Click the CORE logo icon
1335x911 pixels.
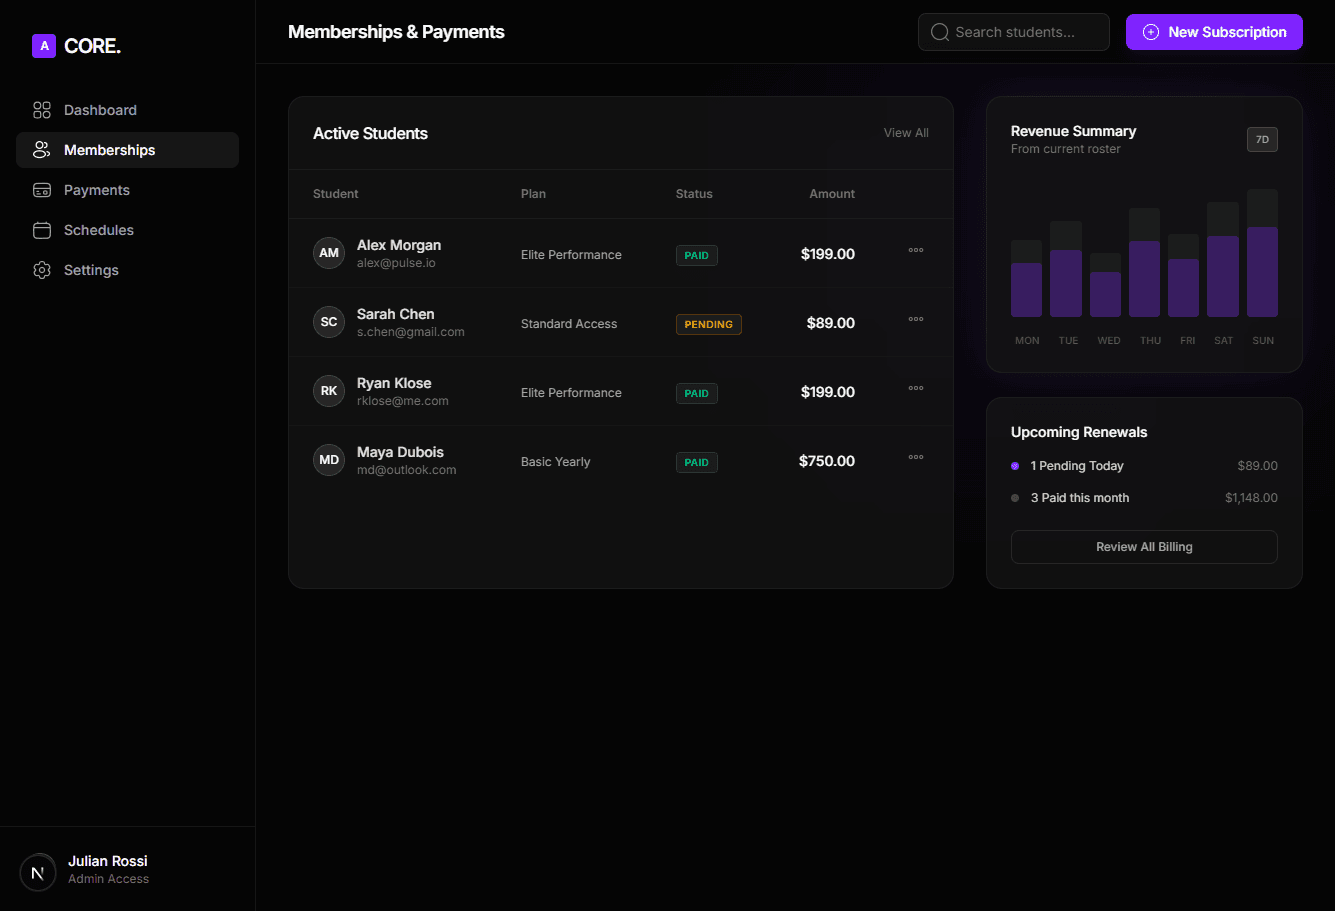(44, 46)
